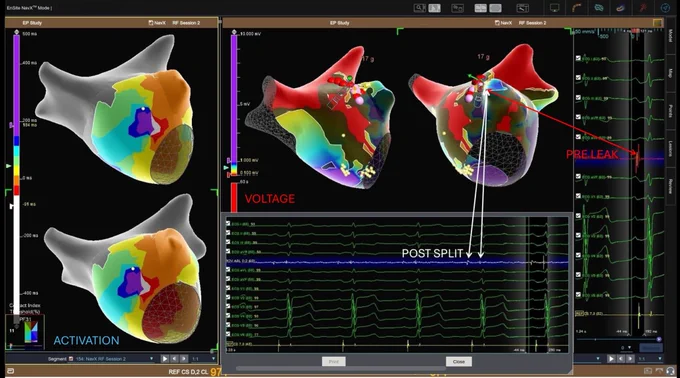Select the dual-map view icon
680x378 pixels.
click(480, 8)
